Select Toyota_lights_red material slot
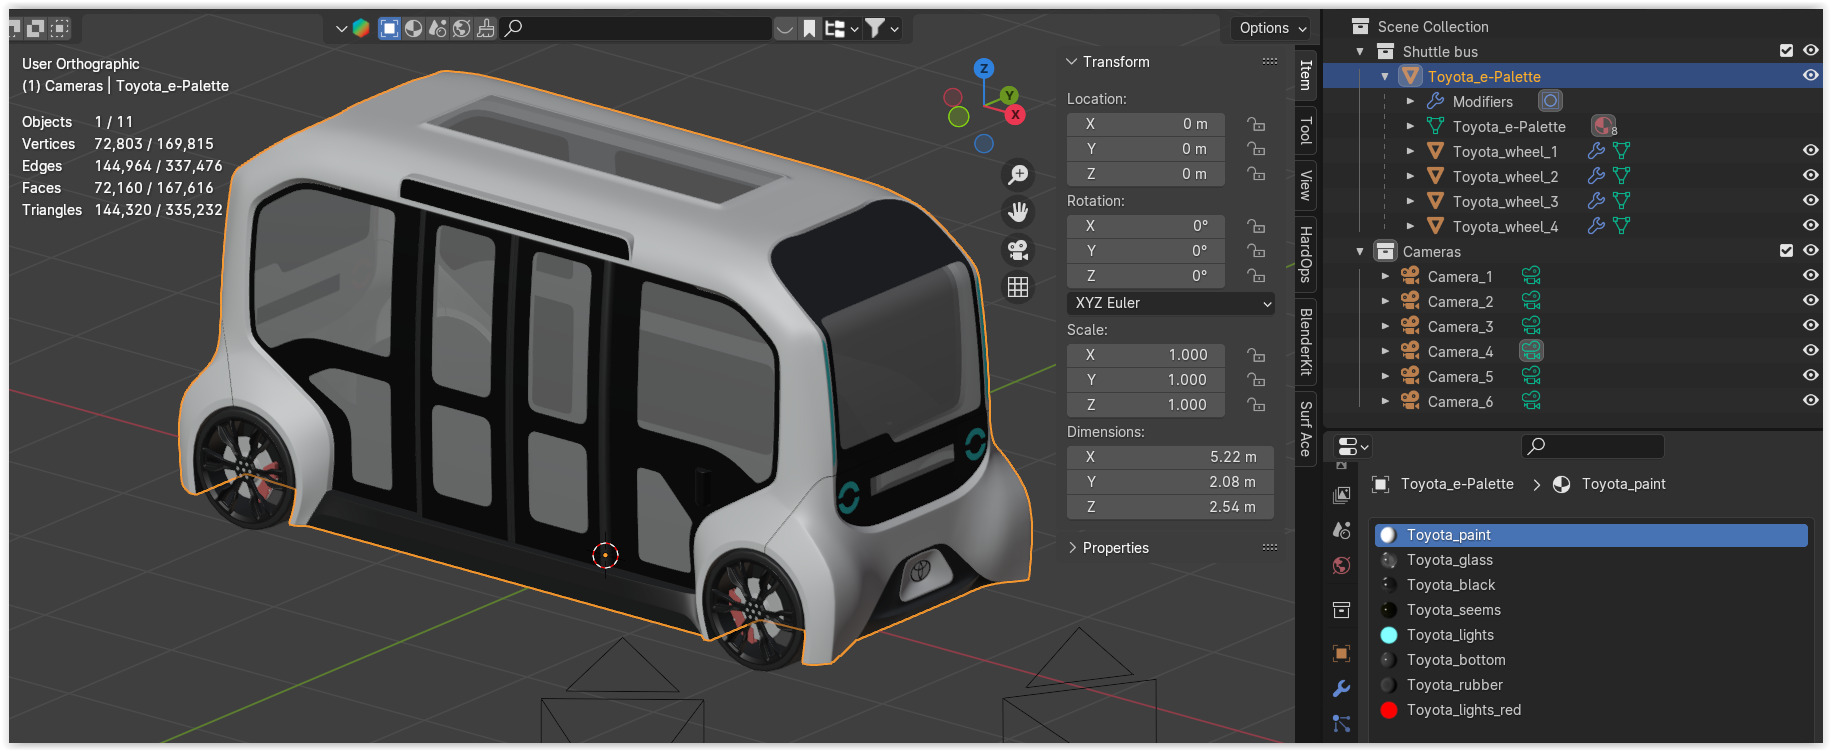The height and width of the screenshot is (751, 1831). click(x=1591, y=710)
